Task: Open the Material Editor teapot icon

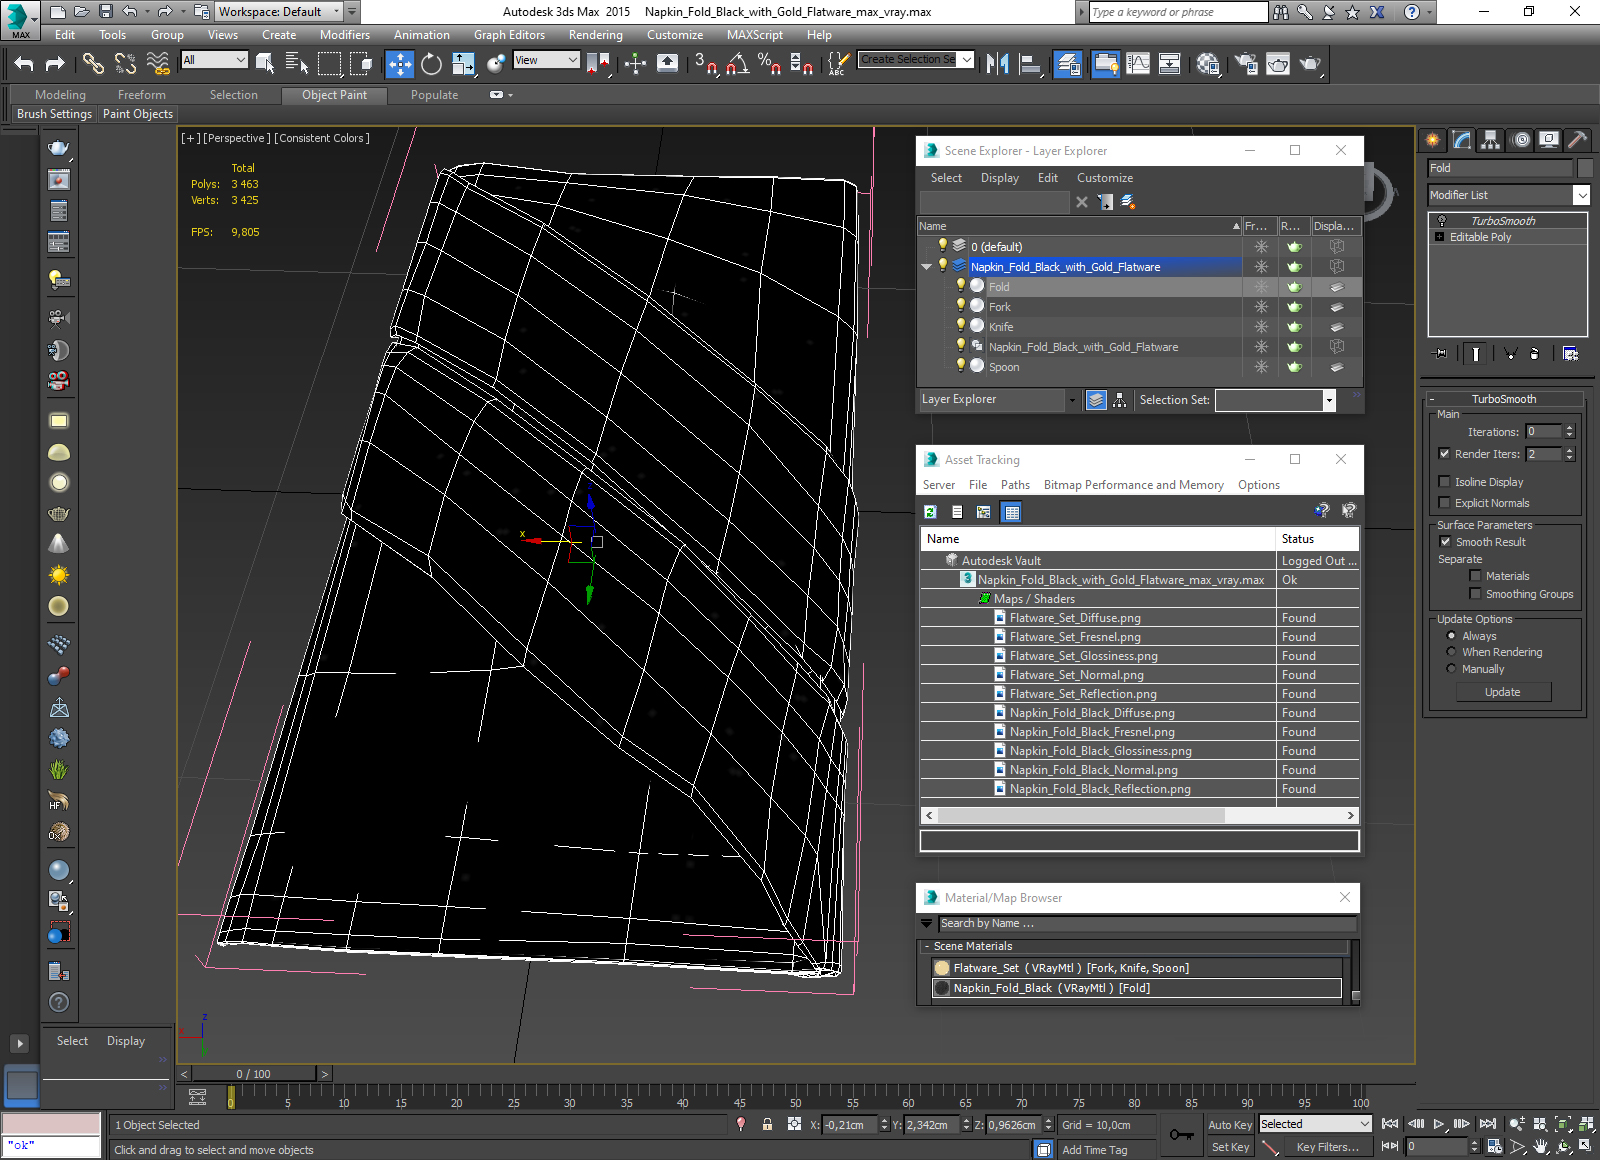Action: tap(1208, 64)
